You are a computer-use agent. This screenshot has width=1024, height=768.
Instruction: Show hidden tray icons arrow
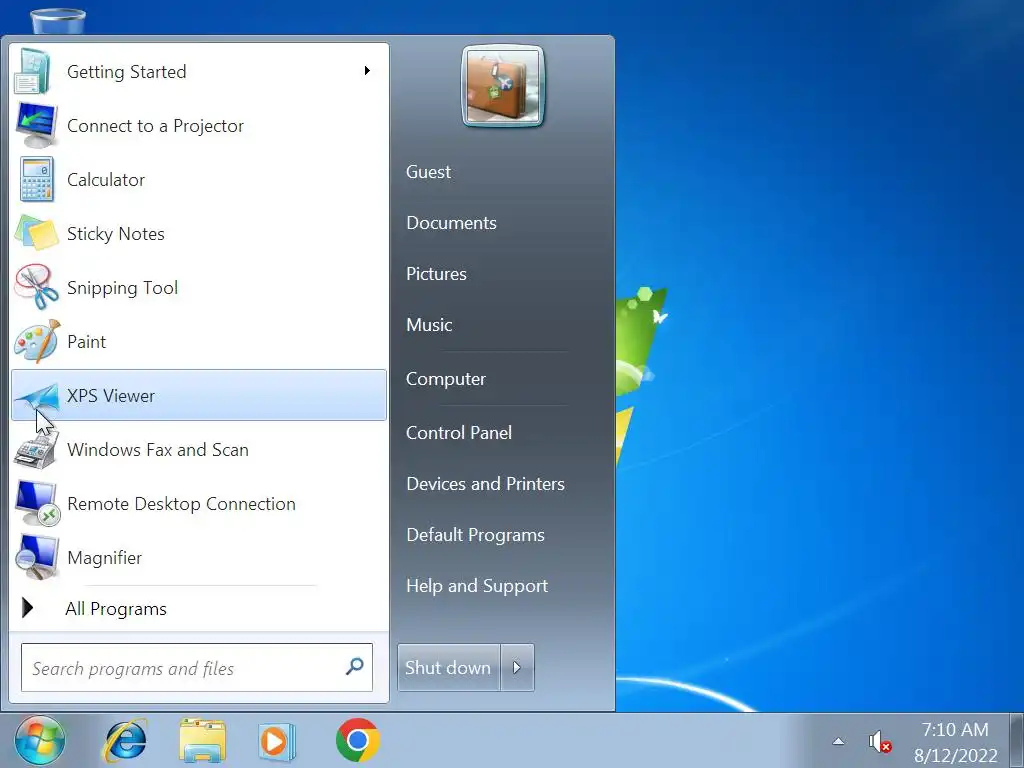point(838,741)
